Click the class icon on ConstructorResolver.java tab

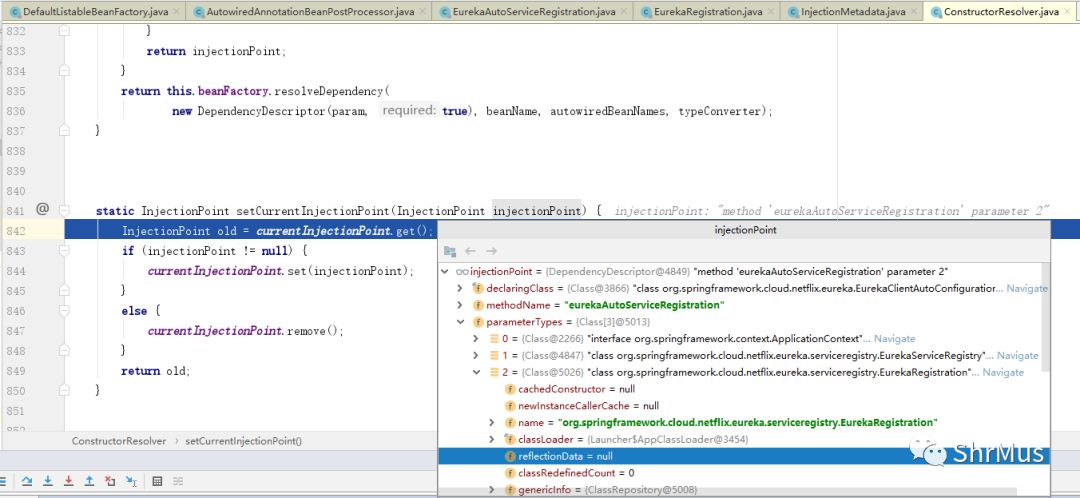tap(936, 12)
